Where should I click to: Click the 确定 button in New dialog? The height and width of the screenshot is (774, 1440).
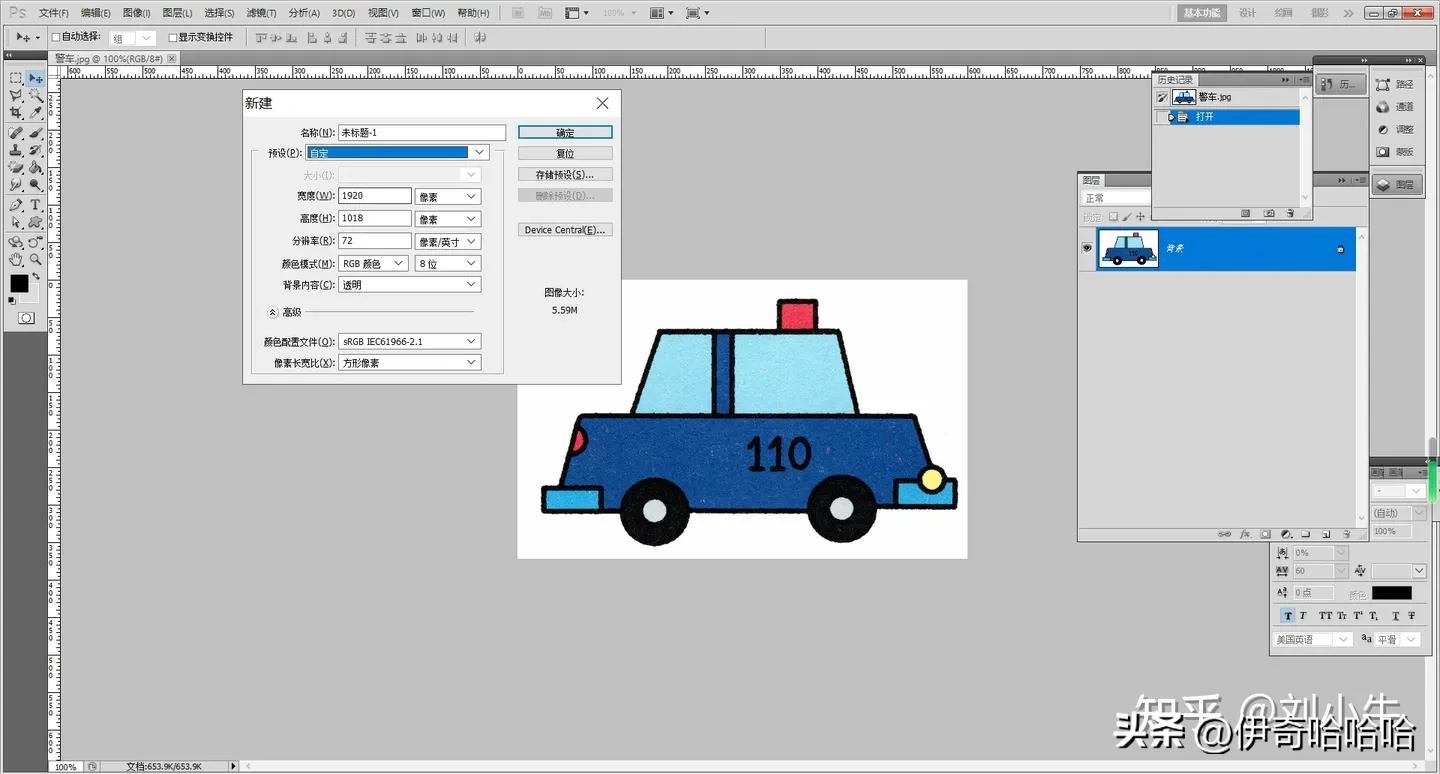point(565,133)
